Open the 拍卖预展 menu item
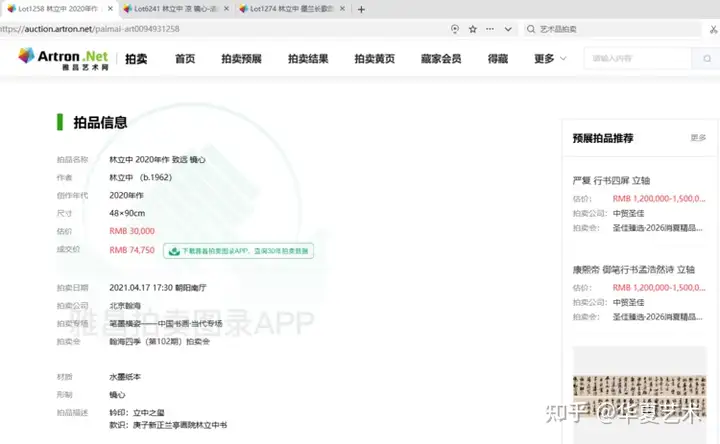This screenshot has height=444, width=720. [x=242, y=59]
